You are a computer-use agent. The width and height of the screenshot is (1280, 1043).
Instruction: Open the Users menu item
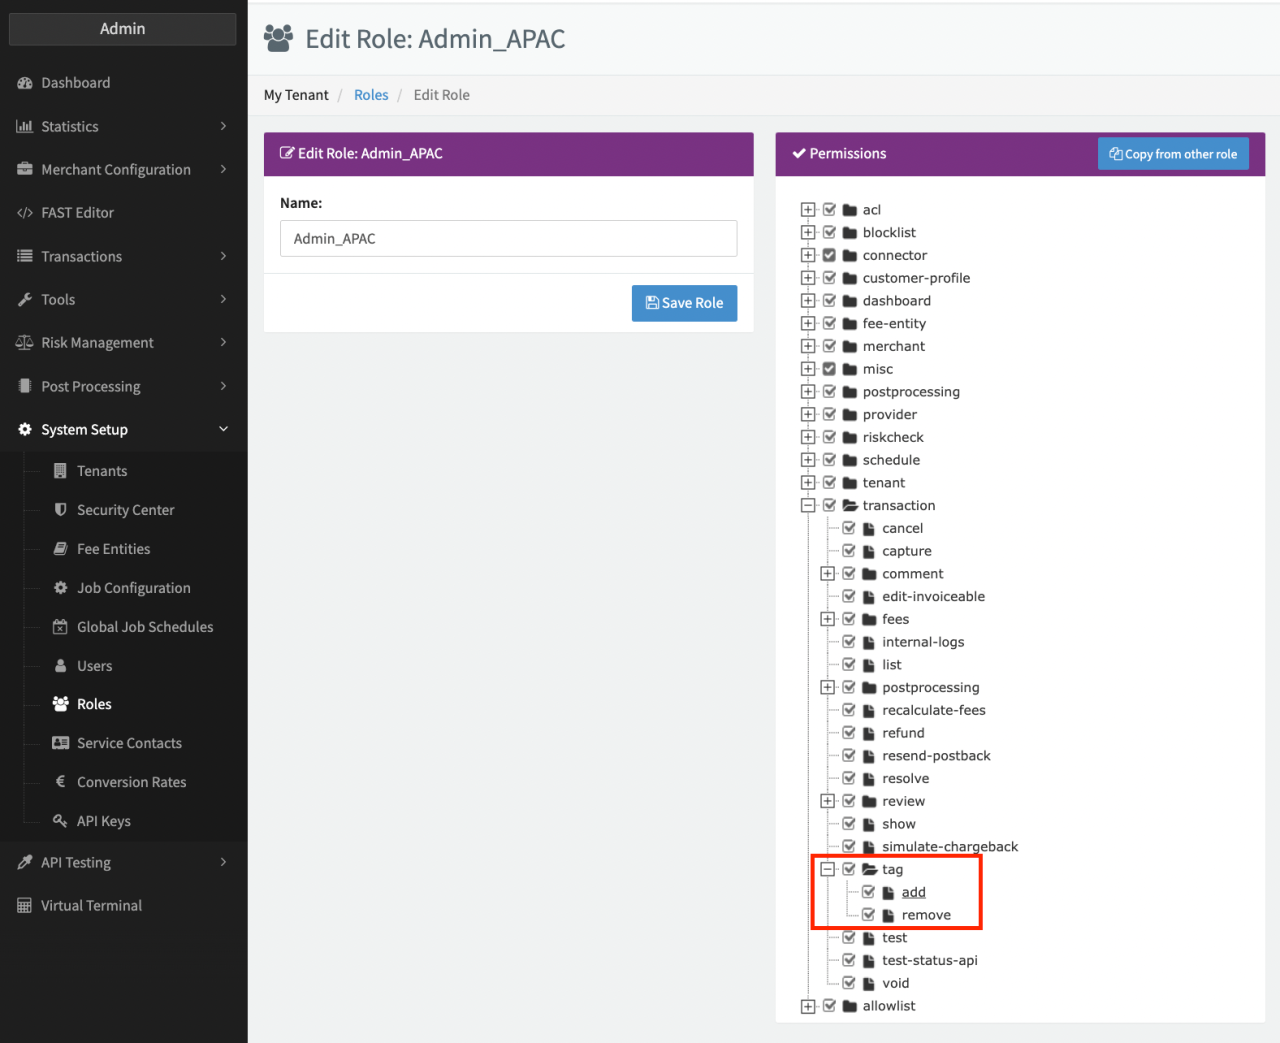pyautogui.click(x=94, y=666)
